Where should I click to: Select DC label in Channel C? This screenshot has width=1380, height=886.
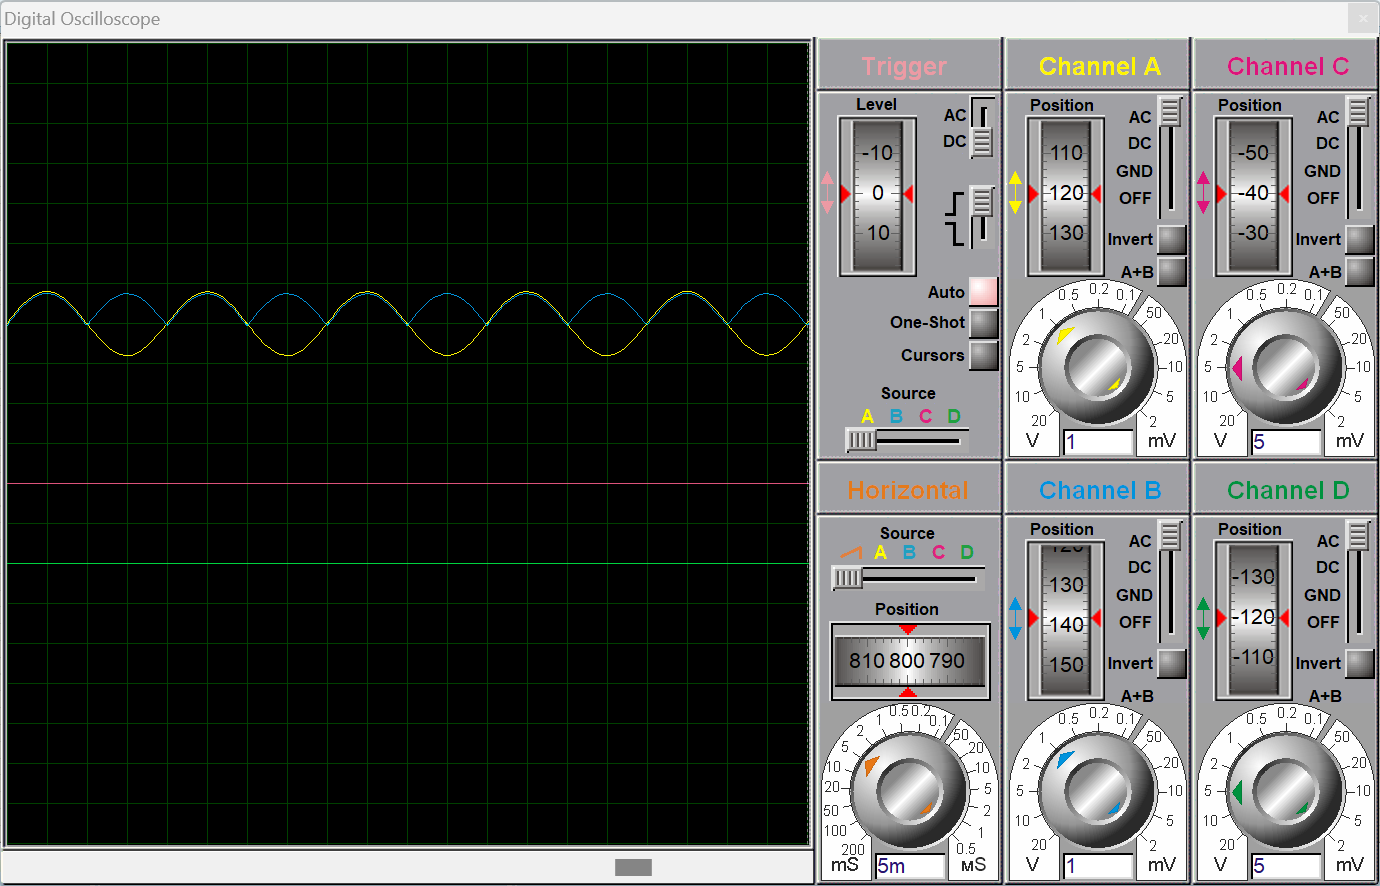click(x=1327, y=143)
